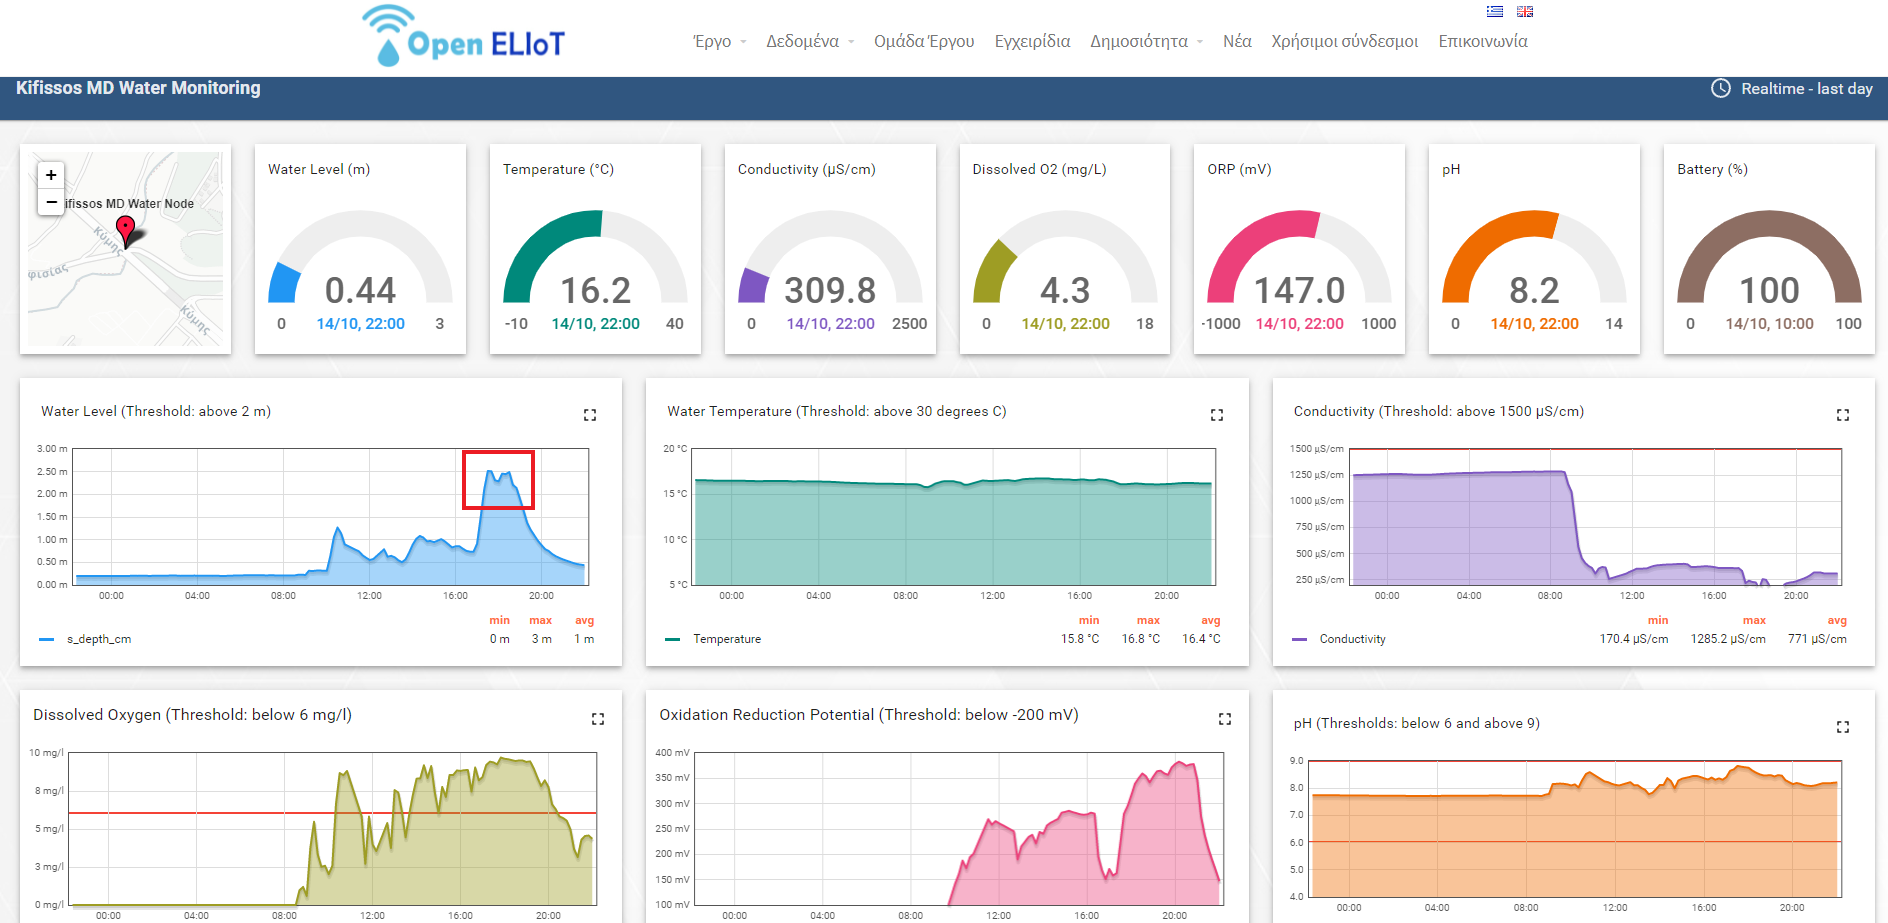The width and height of the screenshot is (1888, 923).
Task: Click the Battery gauge value 100
Action: click(x=1769, y=290)
